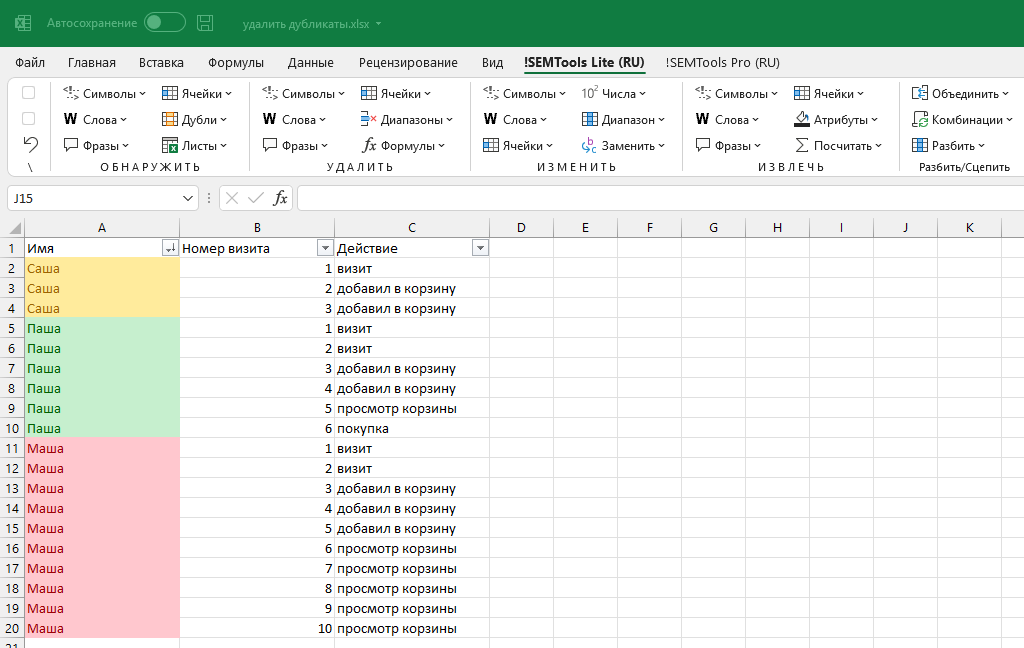Click the Save floppy disk icon
Image resolution: width=1024 pixels, height=648 pixels.
[x=205, y=23]
